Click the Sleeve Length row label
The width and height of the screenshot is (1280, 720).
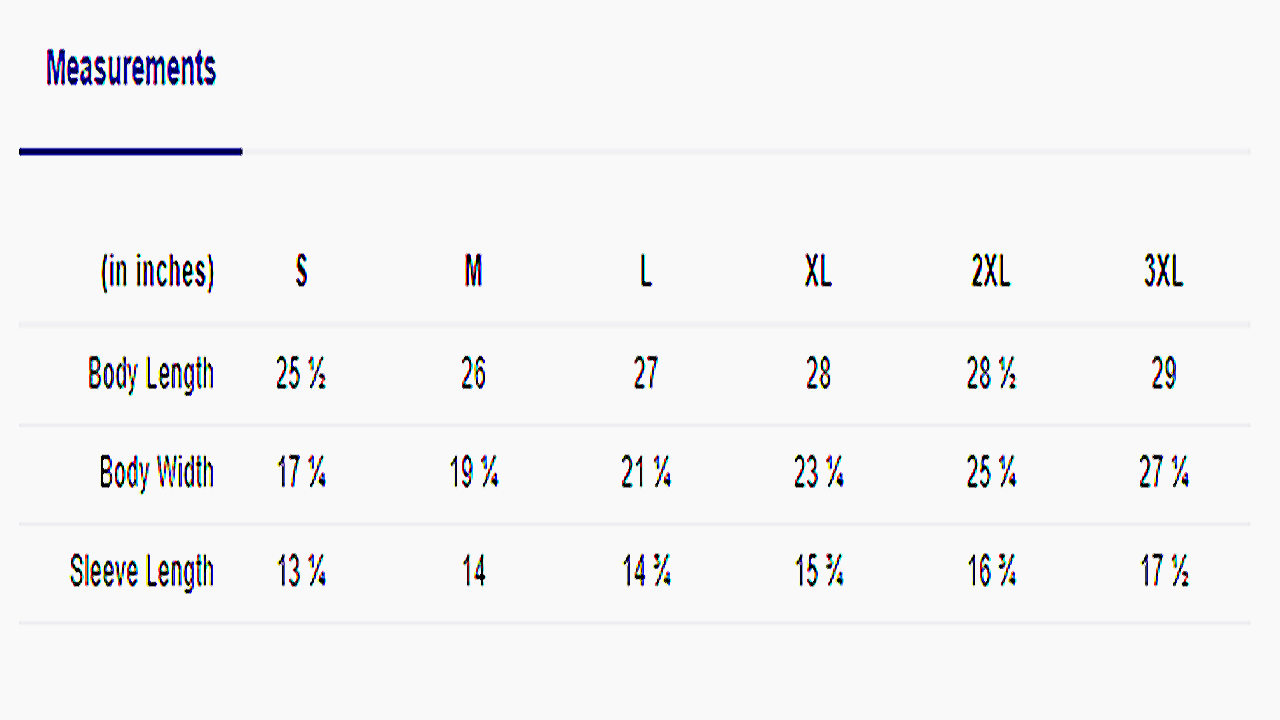click(142, 573)
